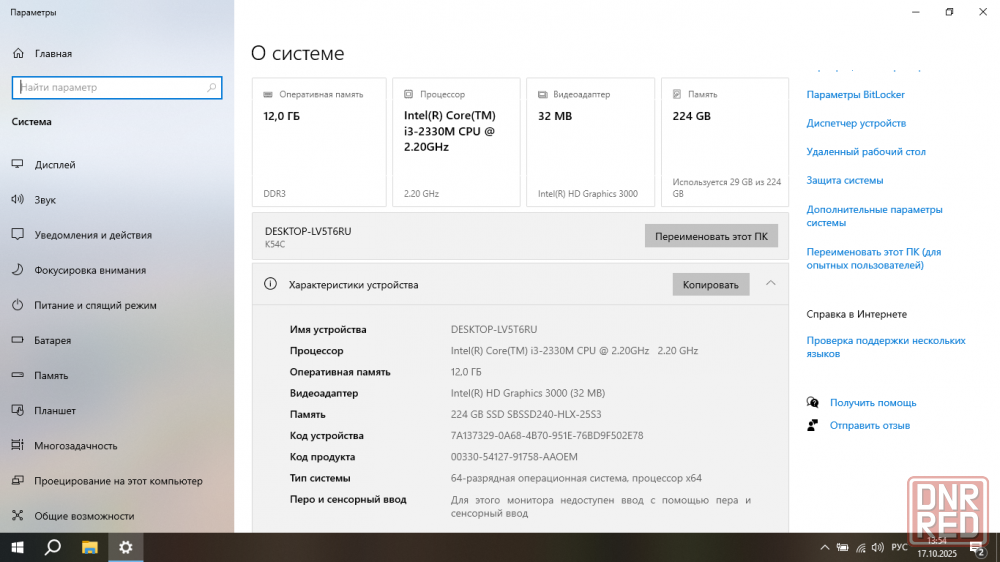Image resolution: width=1000 pixels, height=562 pixels.
Task: Select Notifications and actions icon
Action: 17,235
